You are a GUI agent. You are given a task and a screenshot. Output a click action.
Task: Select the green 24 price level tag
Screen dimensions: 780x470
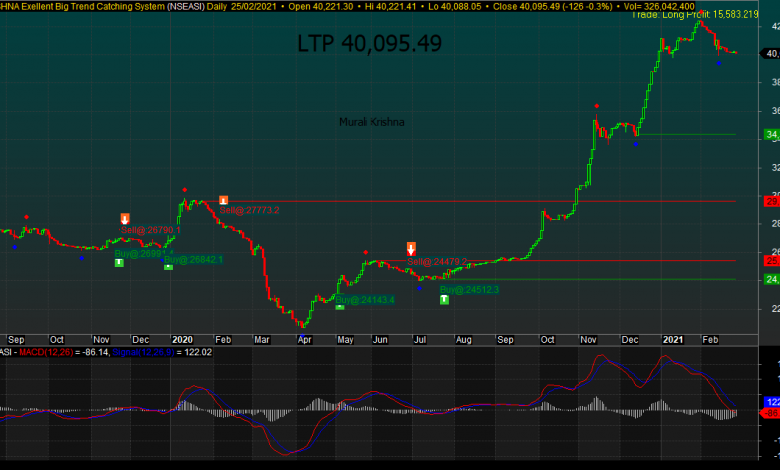pos(772,279)
